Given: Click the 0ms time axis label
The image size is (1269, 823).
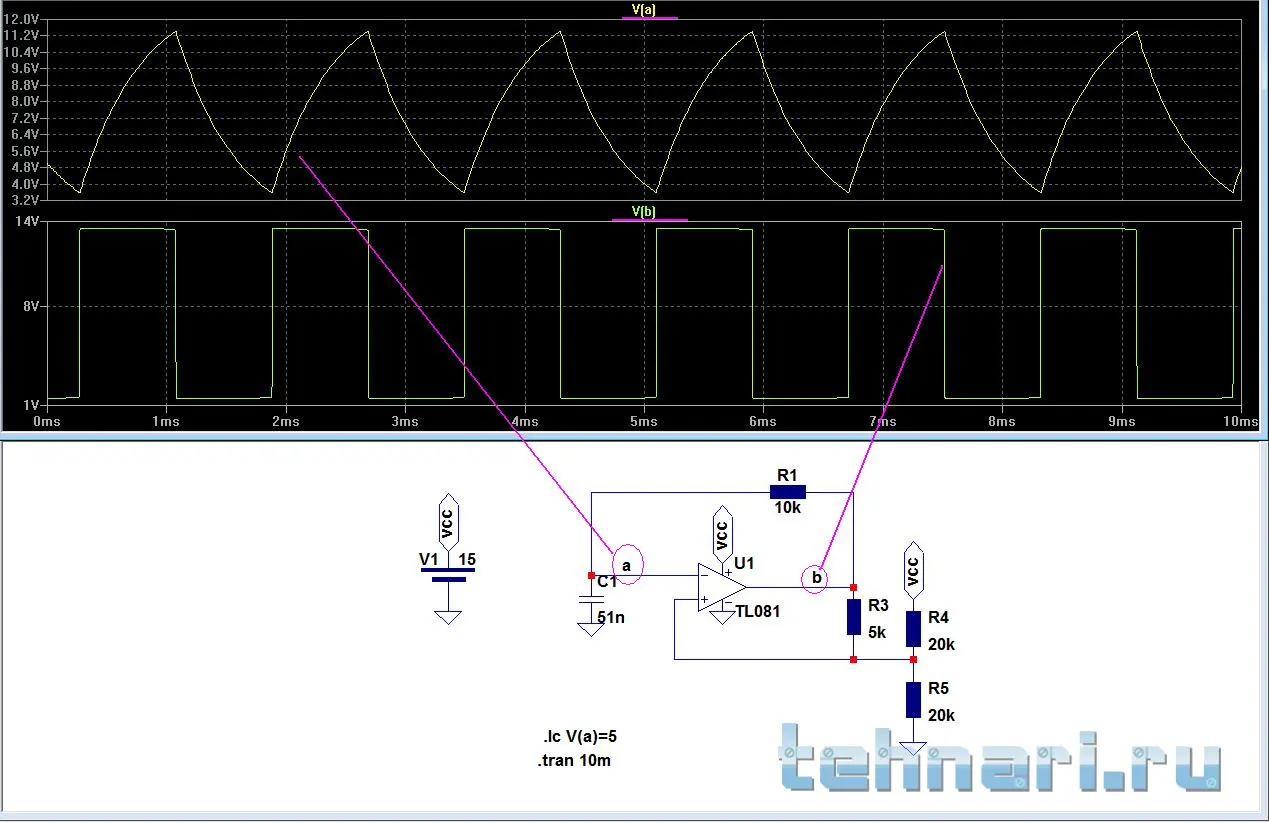Looking at the screenshot, I should click(x=47, y=422).
